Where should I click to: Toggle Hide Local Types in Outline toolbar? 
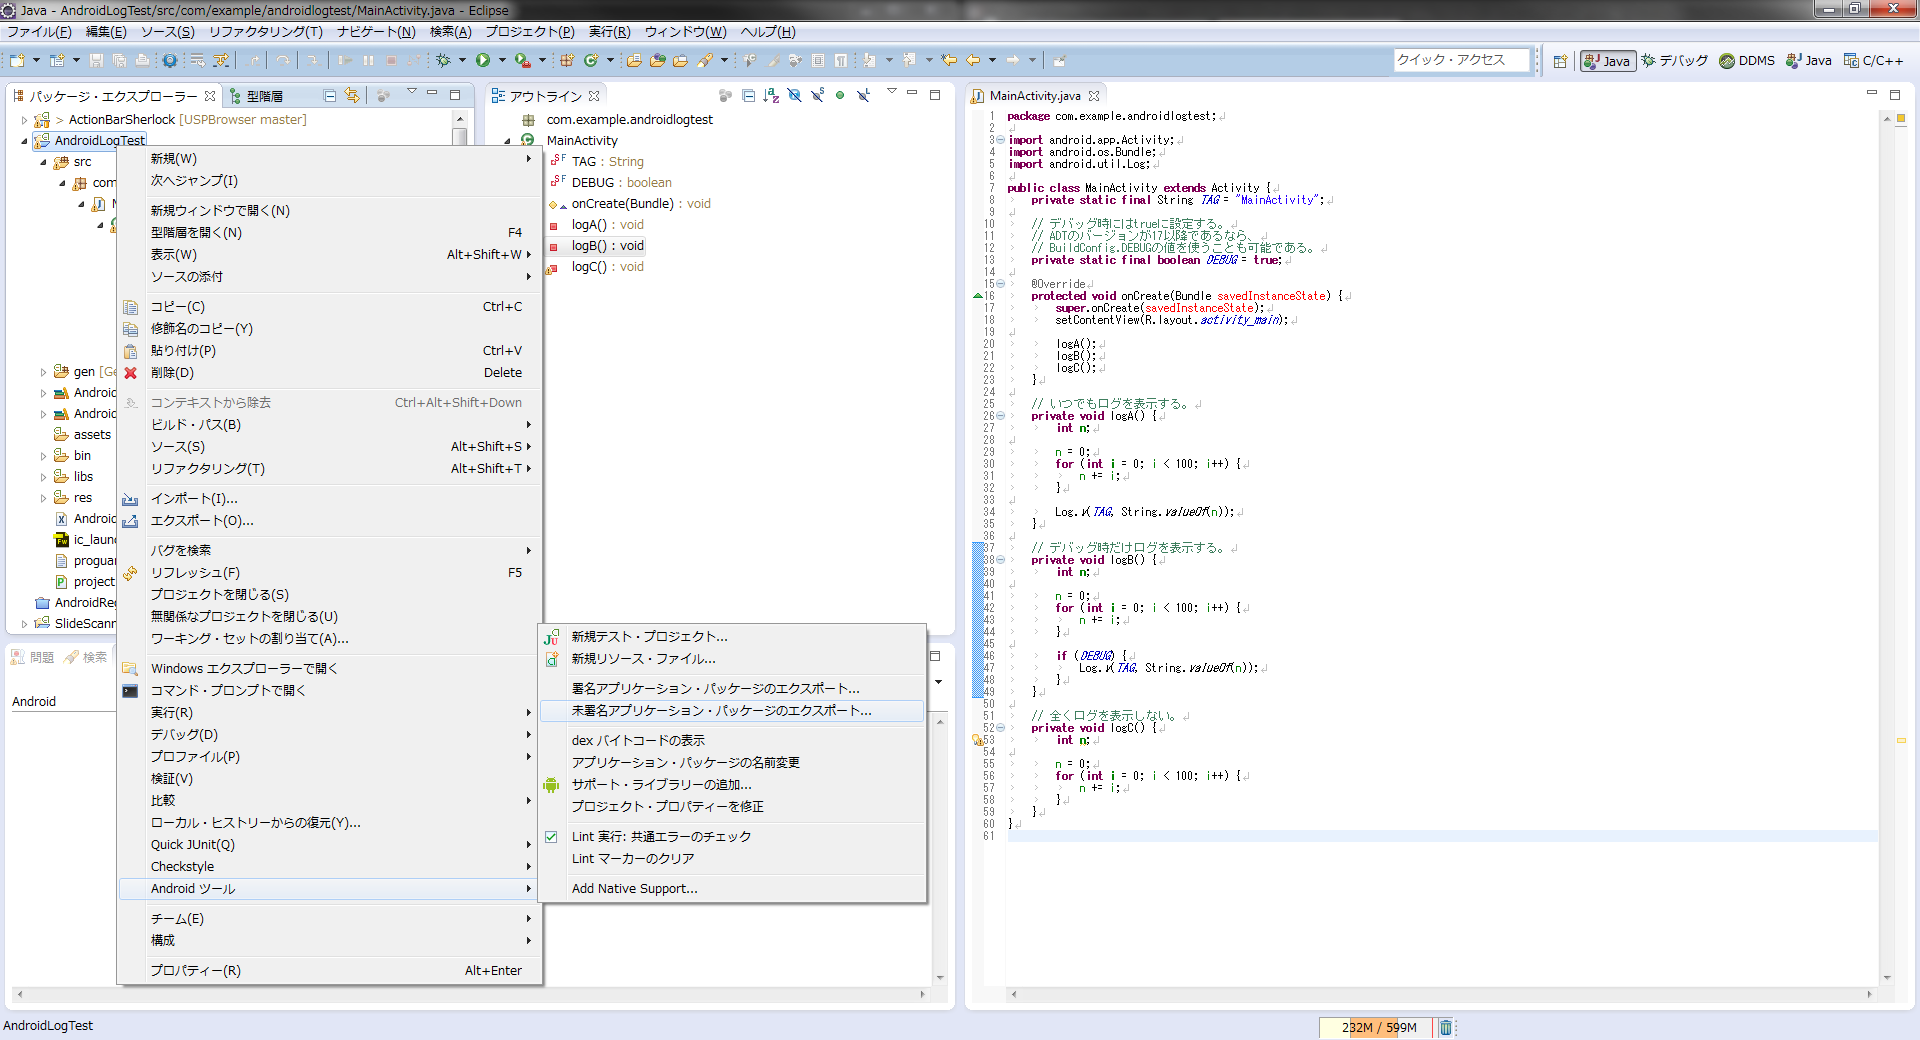tap(863, 95)
